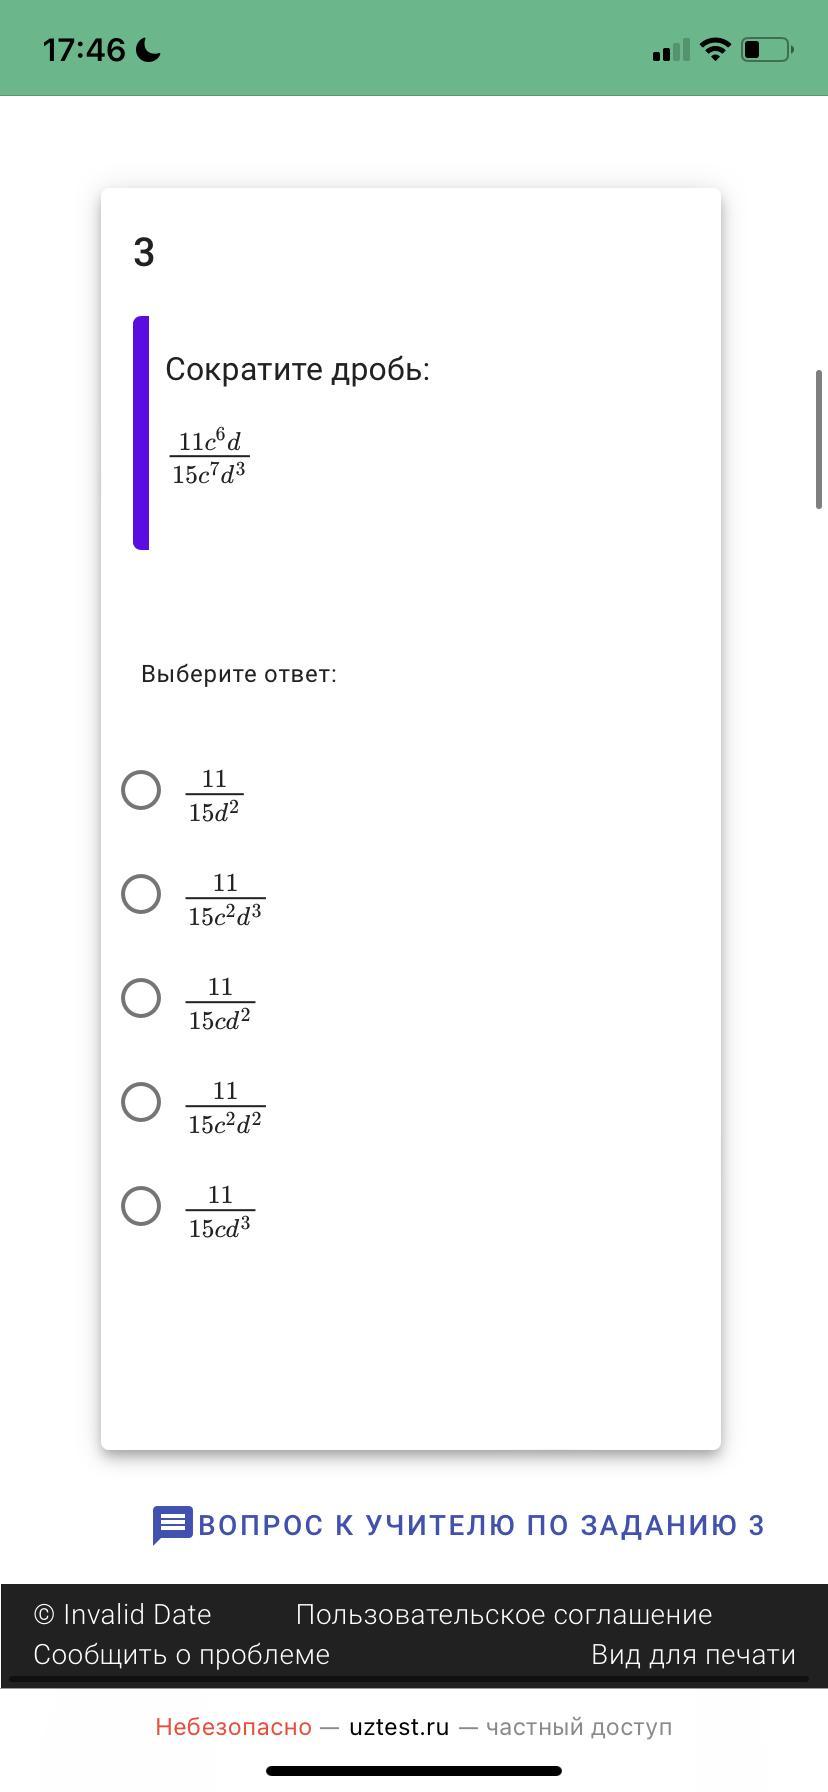Select the answer 11 over 15d²

pos(141,790)
